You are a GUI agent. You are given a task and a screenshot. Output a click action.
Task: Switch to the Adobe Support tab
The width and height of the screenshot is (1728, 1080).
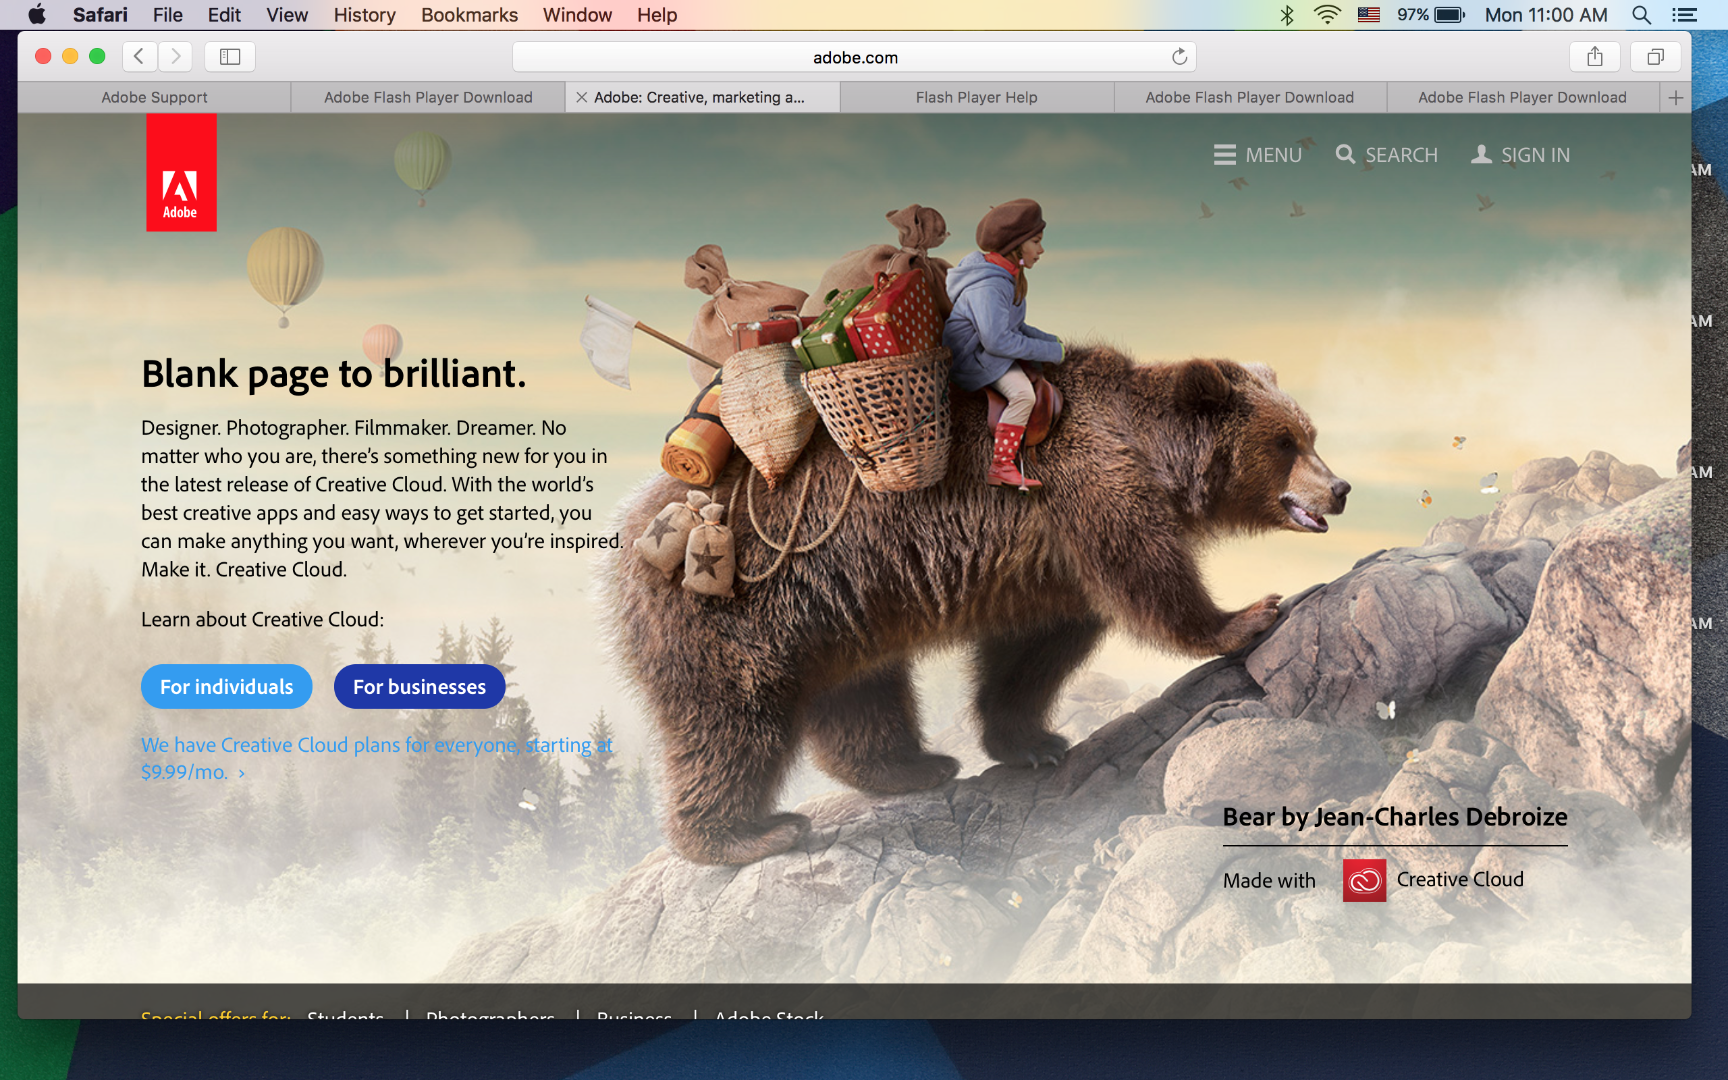point(154,97)
